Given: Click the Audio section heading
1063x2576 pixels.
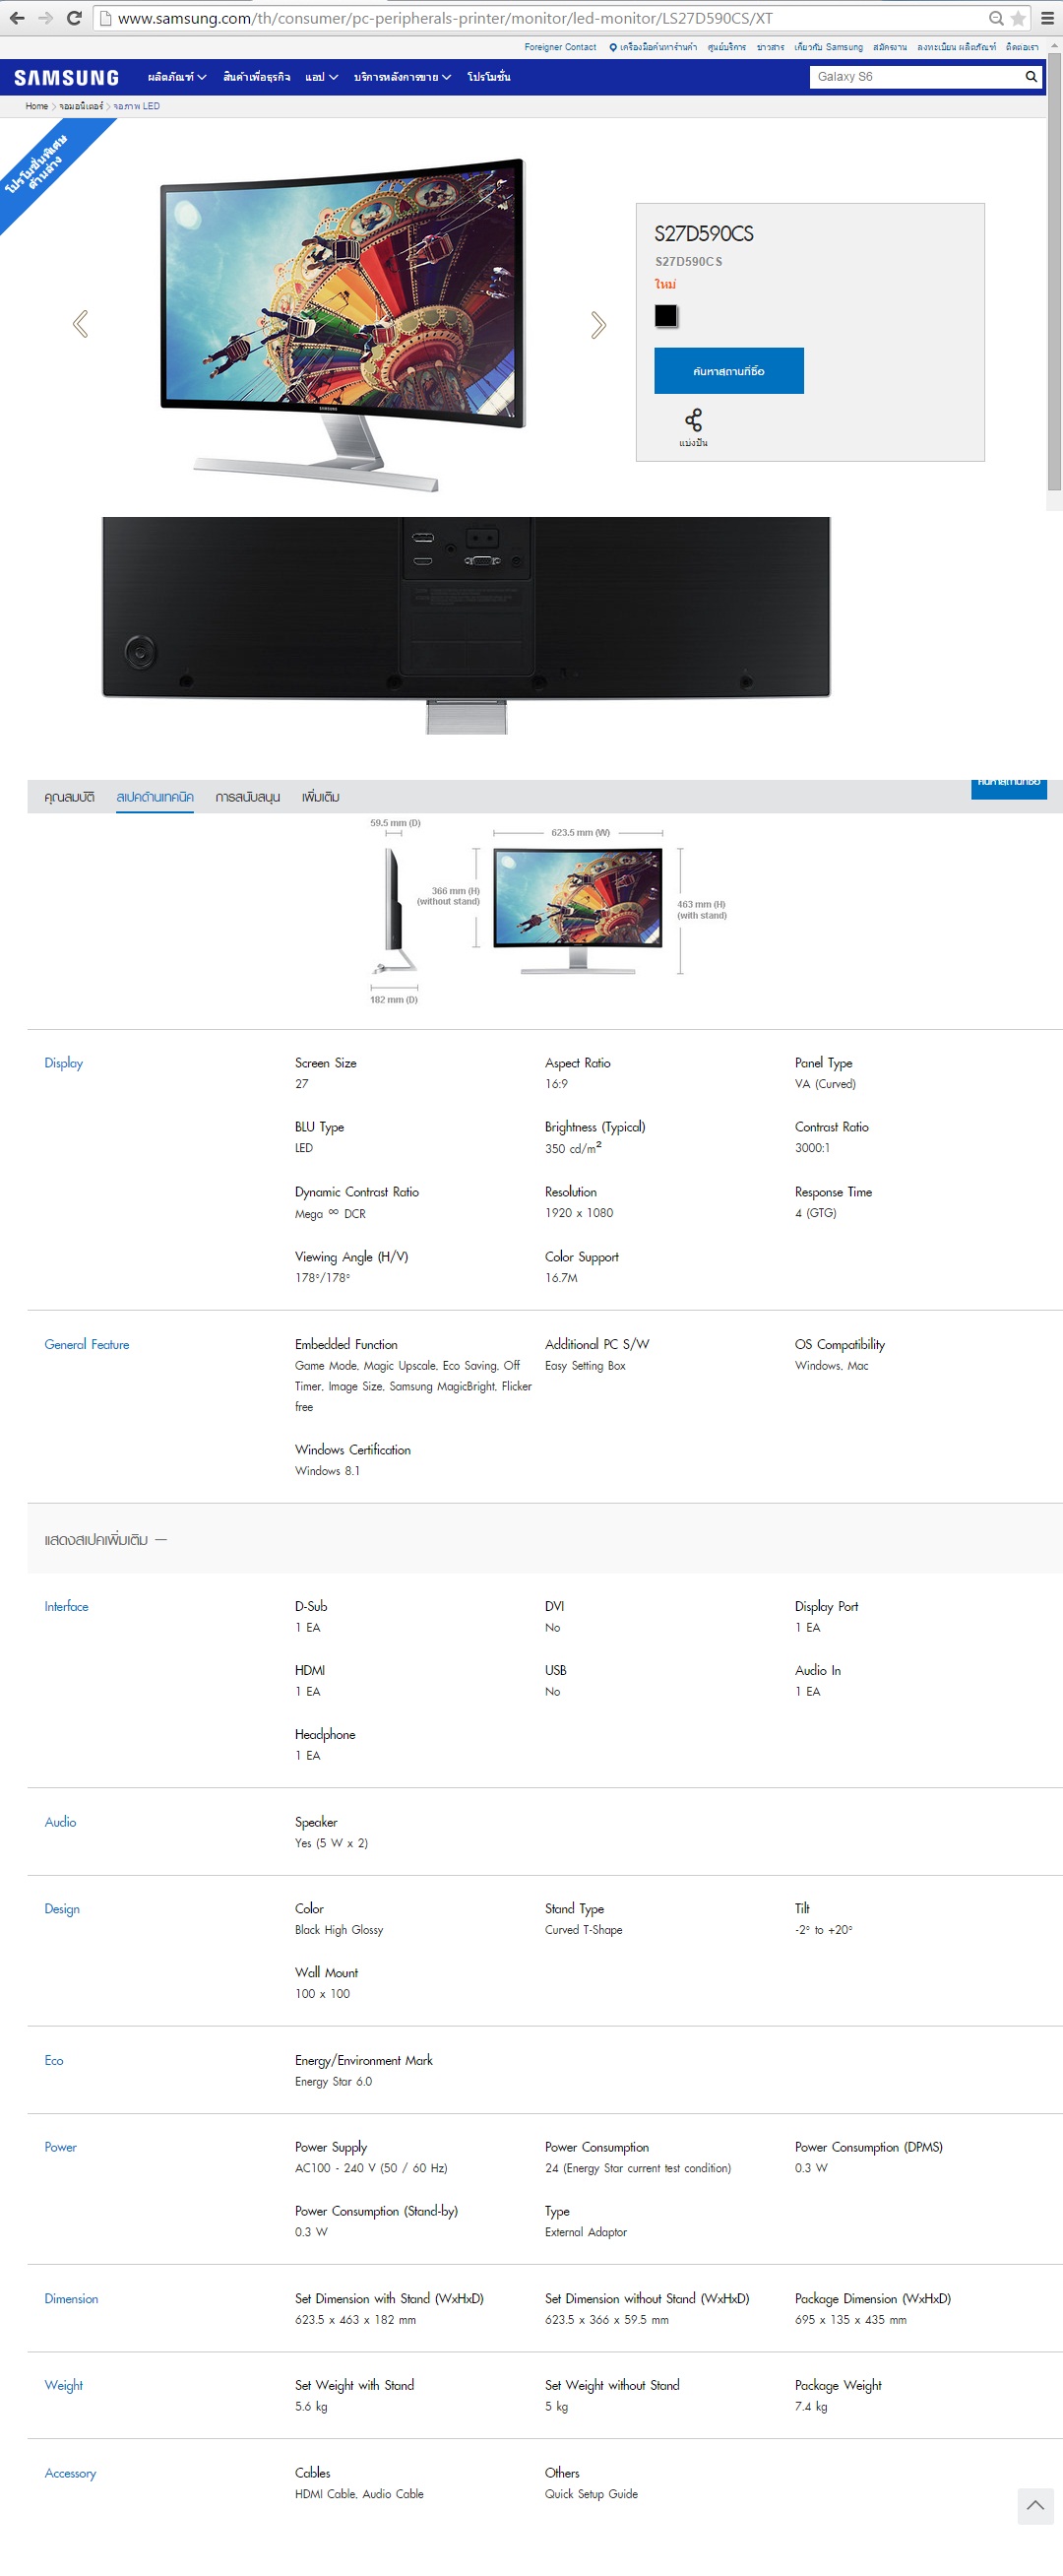Looking at the screenshot, I should click(60, 1822).
